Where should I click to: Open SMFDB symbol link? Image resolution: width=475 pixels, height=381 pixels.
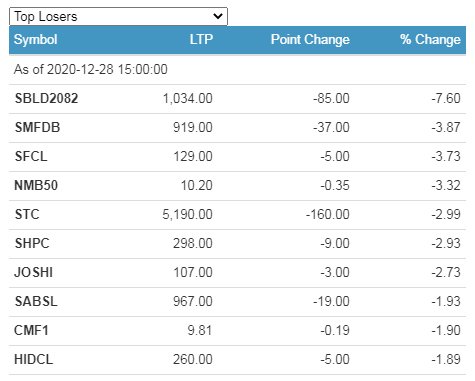[x=37, y=127]
